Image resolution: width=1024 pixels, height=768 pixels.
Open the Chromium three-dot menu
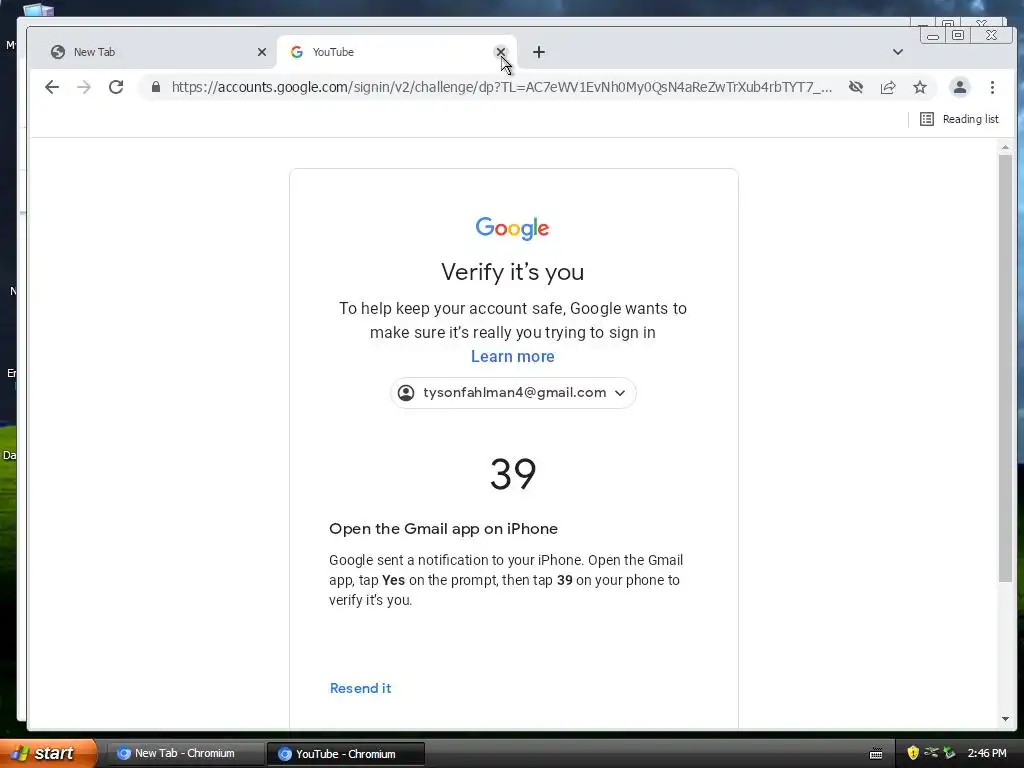tap(992, 87)
